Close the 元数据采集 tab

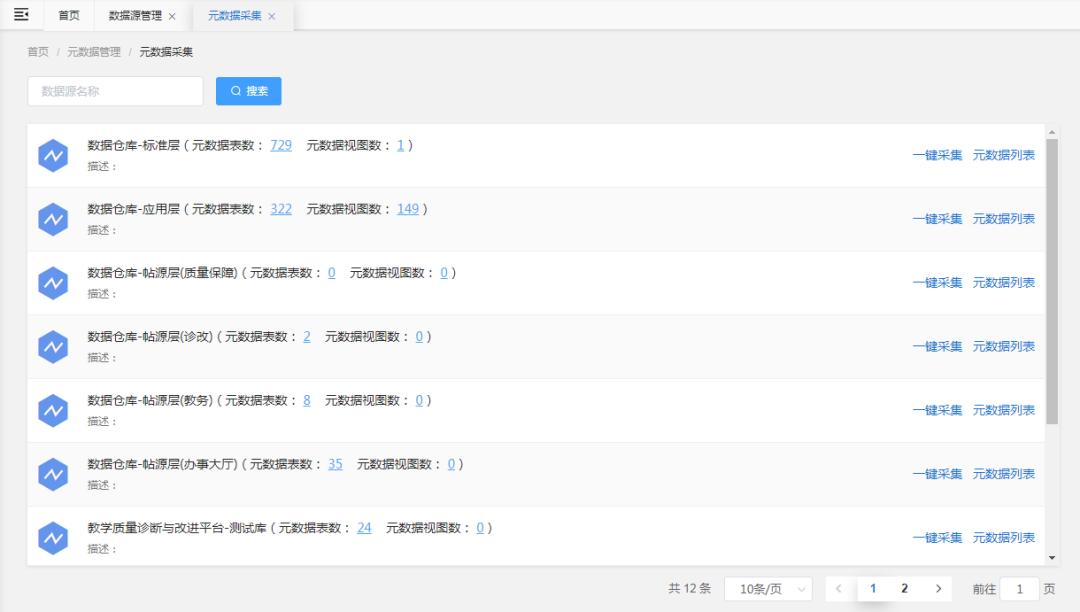coord(271,16)
